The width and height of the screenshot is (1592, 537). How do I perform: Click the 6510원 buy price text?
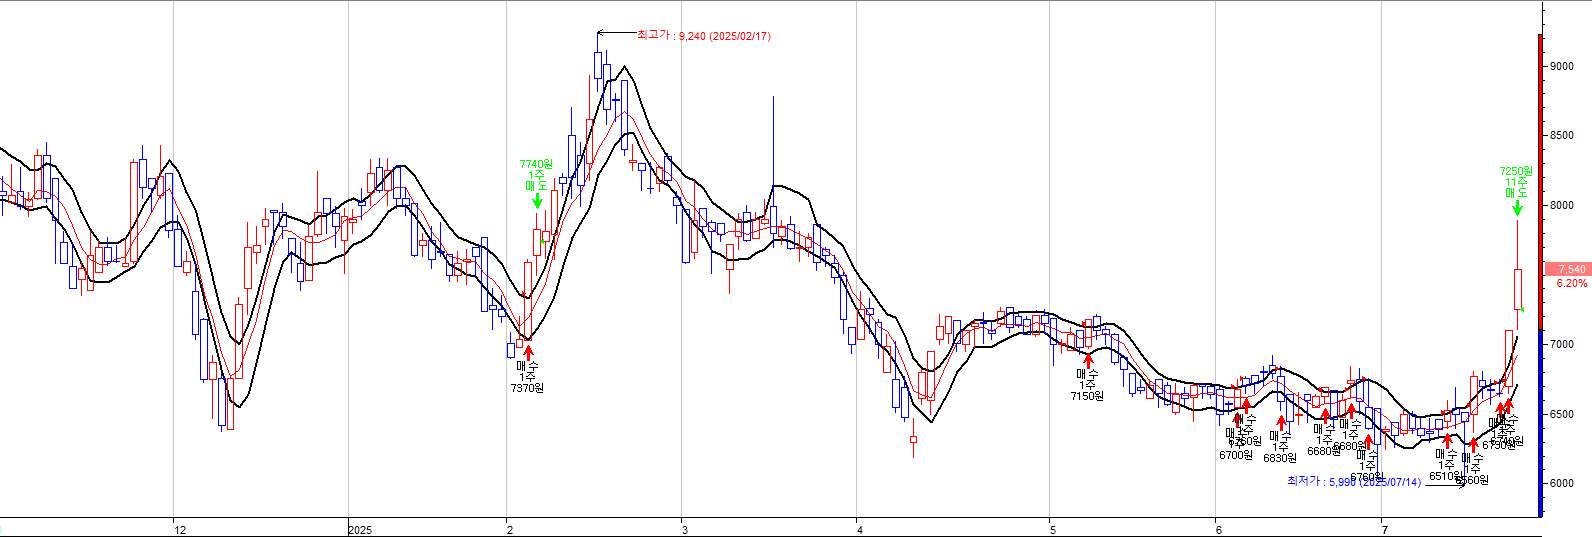click(x=1446, y=476)
